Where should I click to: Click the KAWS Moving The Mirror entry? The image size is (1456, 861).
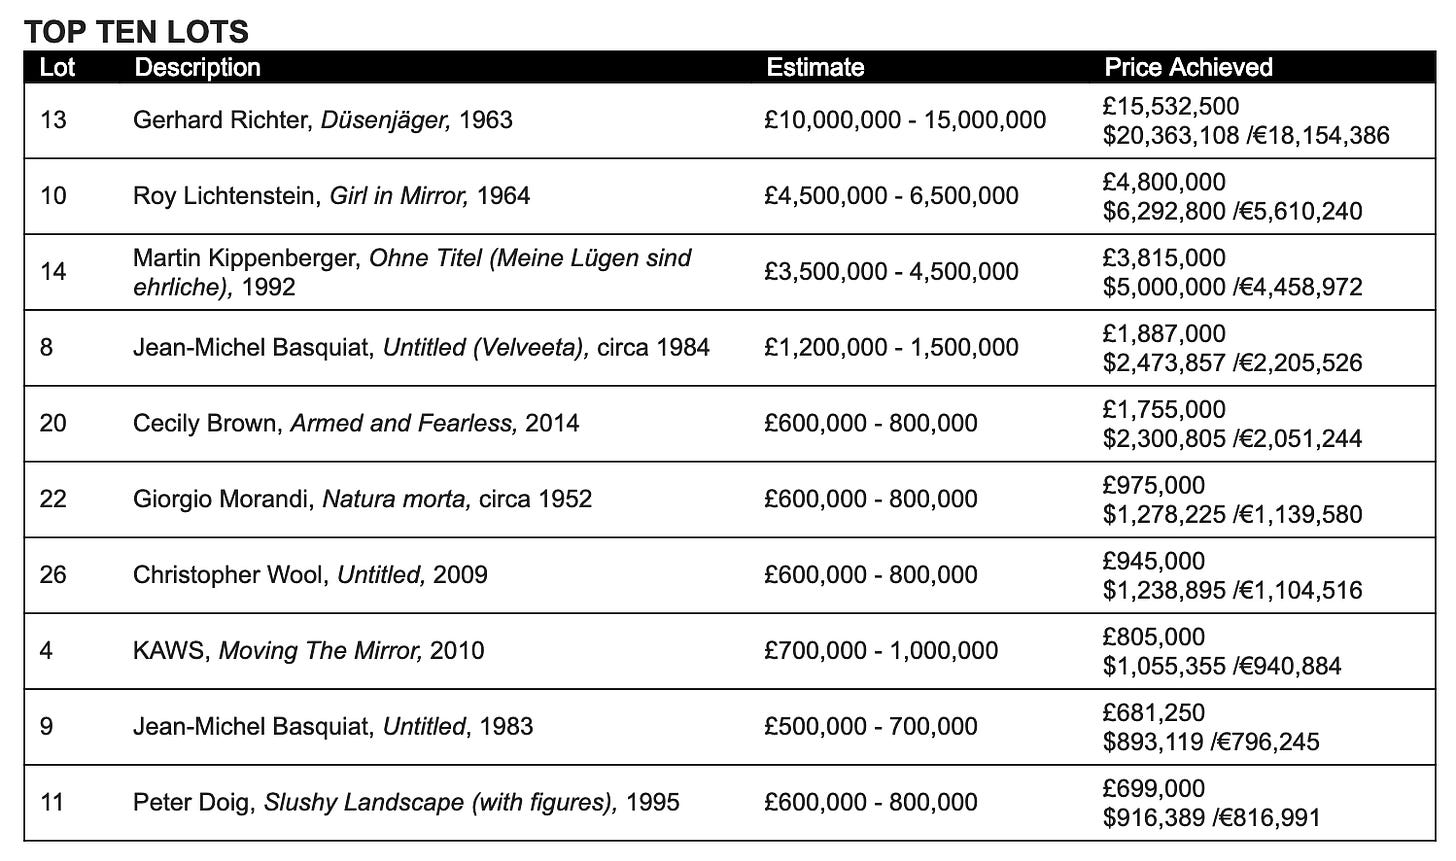[x=308, y=651]
